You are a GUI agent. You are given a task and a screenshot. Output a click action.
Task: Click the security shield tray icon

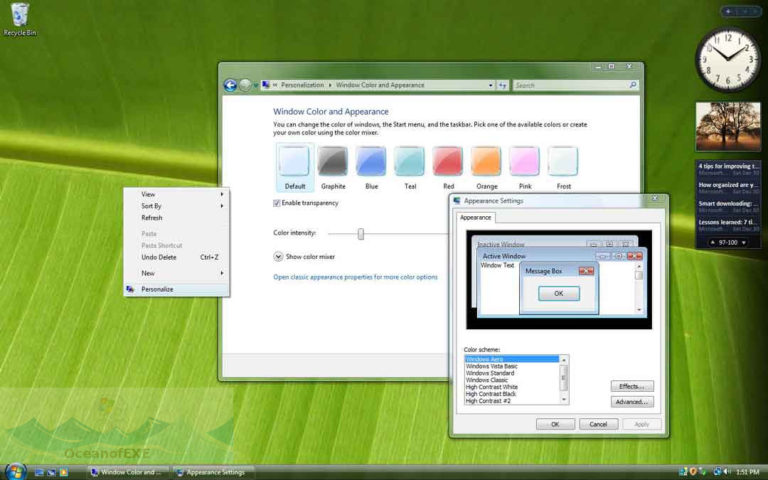click(x=693, y=472)
